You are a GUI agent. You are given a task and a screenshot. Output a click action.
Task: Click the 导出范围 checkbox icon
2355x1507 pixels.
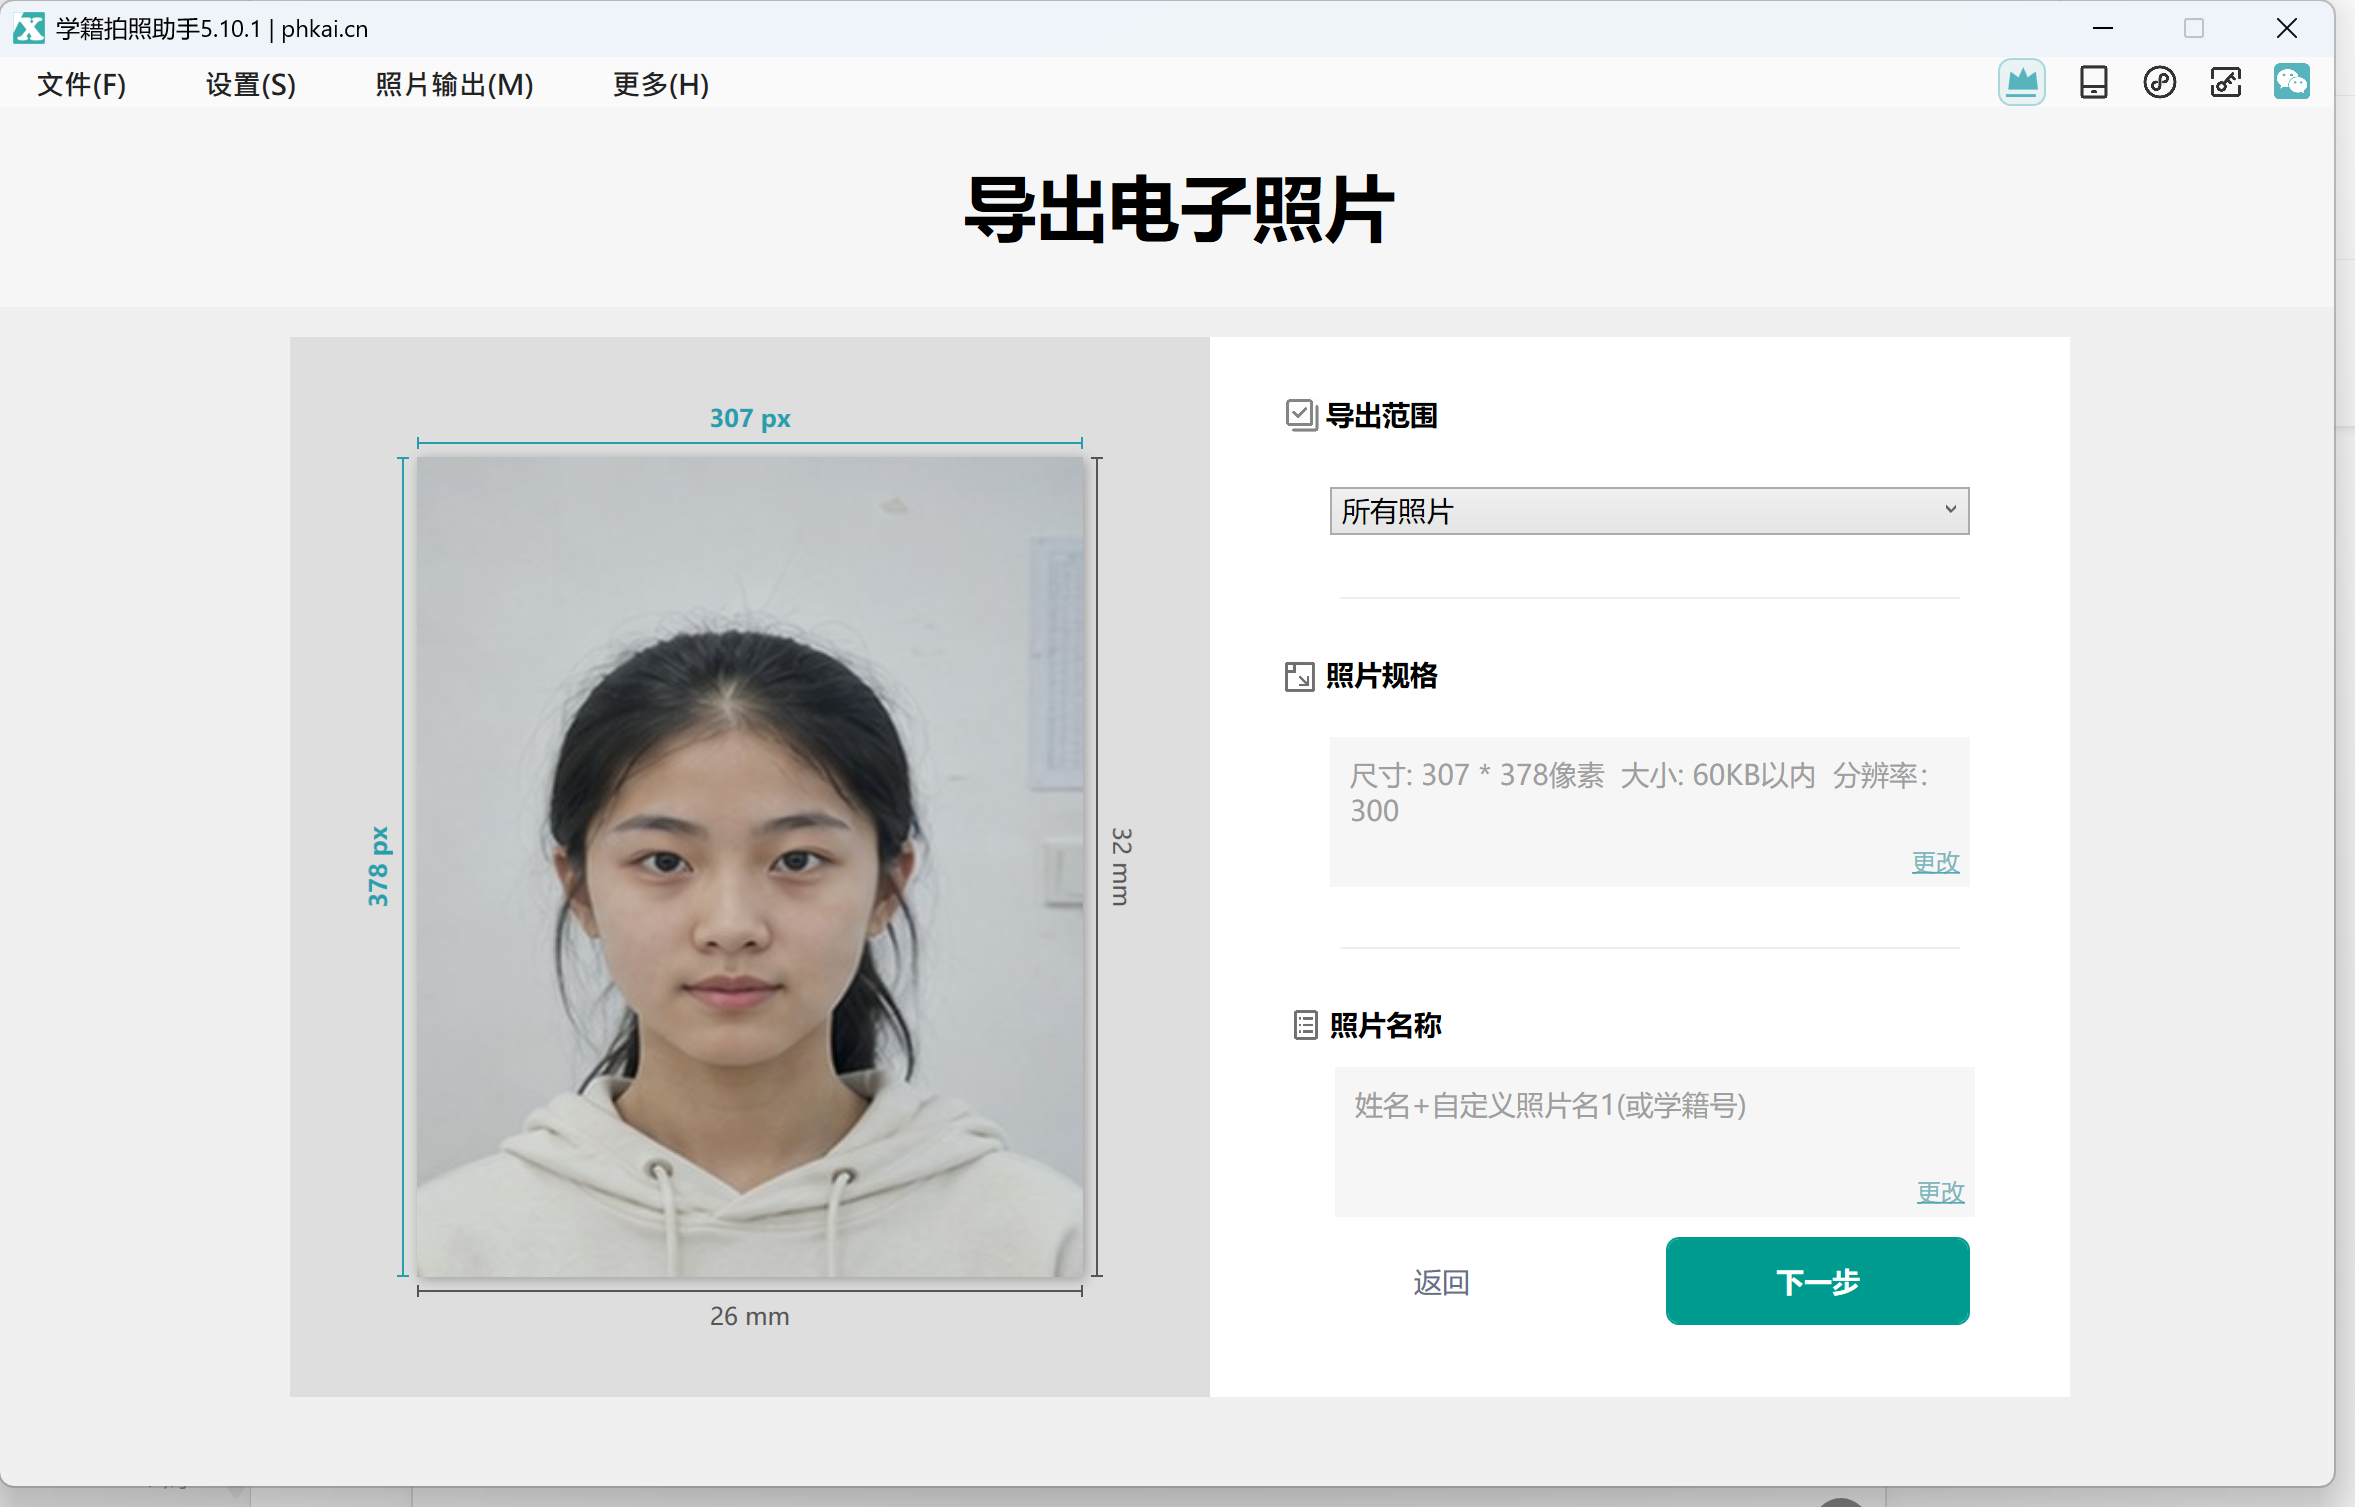tap(1300, 415)
